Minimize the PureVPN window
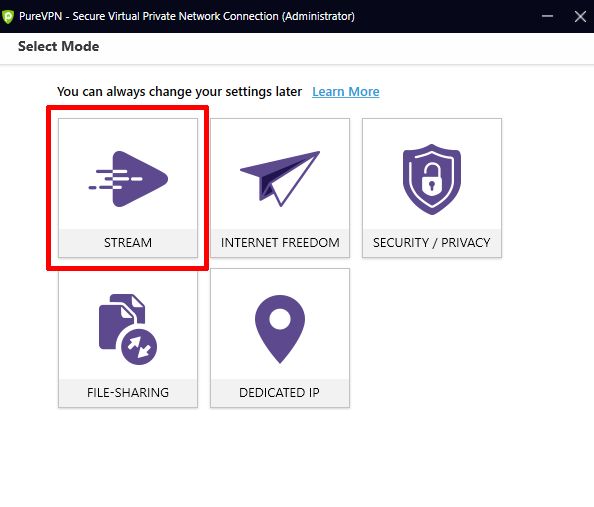 [x=547, y=16]
